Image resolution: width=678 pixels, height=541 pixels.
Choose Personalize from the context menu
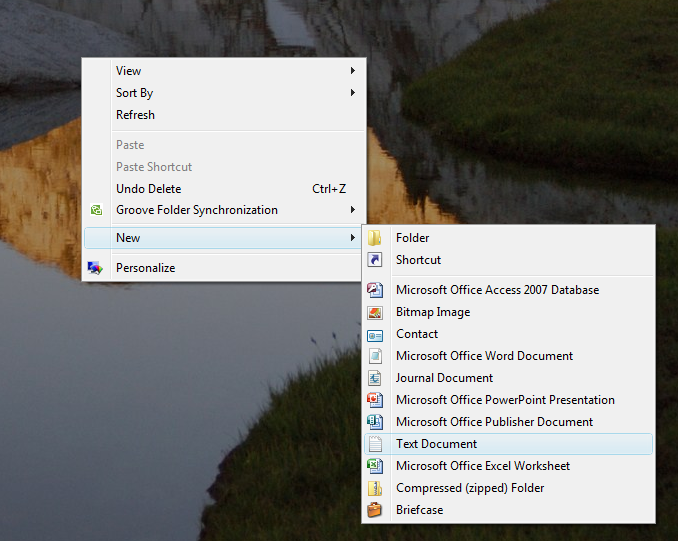(224, 268)
